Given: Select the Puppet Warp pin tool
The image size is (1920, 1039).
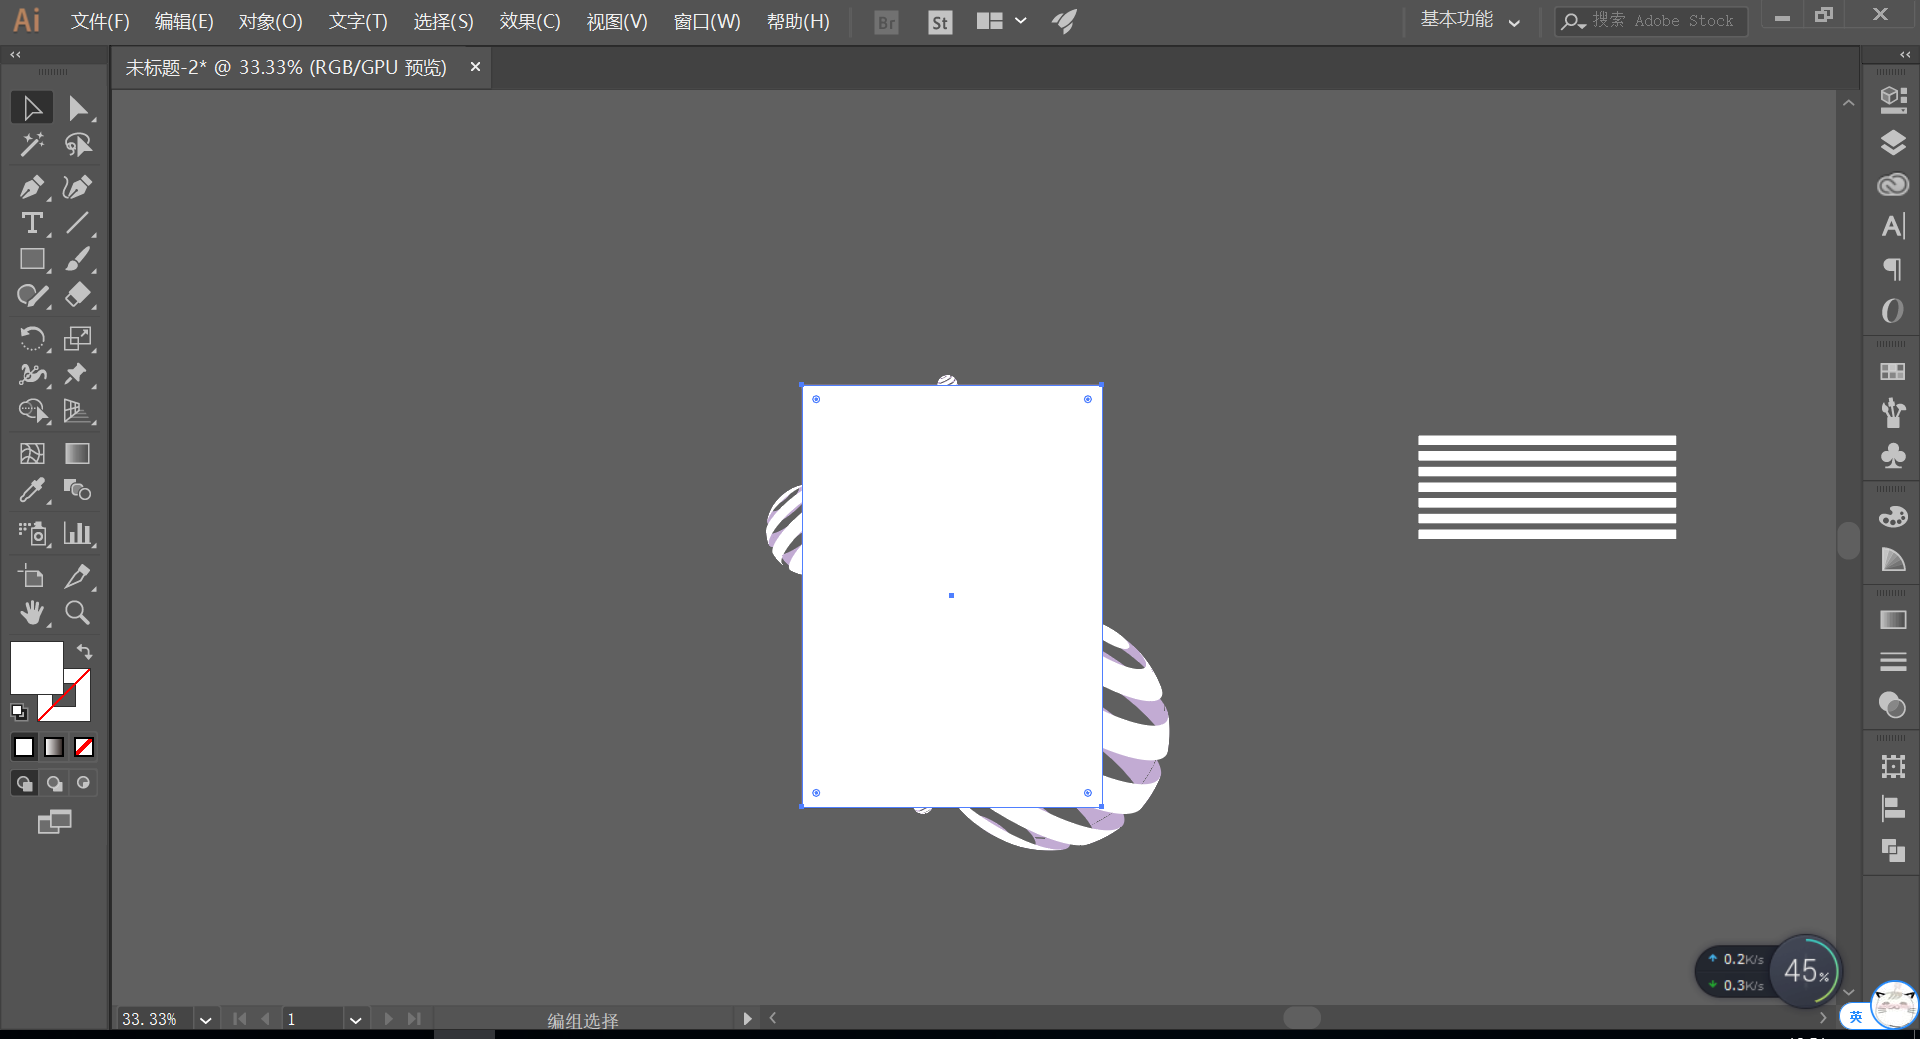Looking at the screenshot, I should tap(78, 374).
